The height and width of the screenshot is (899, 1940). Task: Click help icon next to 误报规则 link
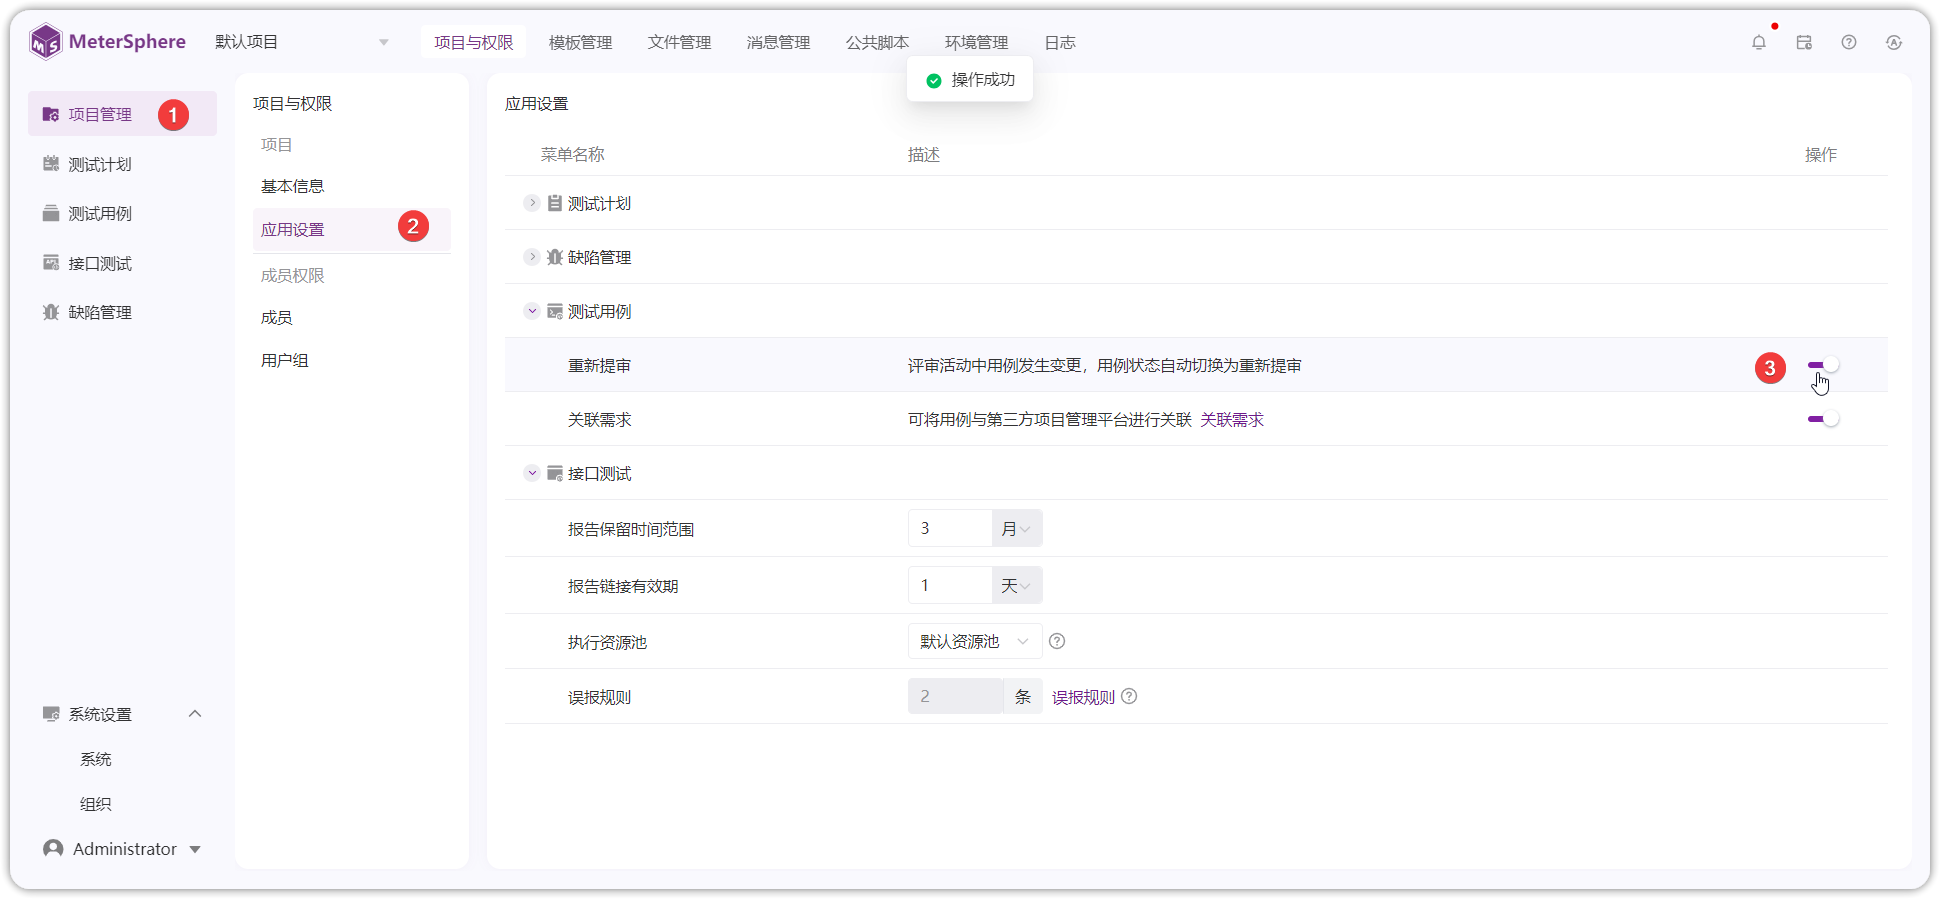(1129, 696)
